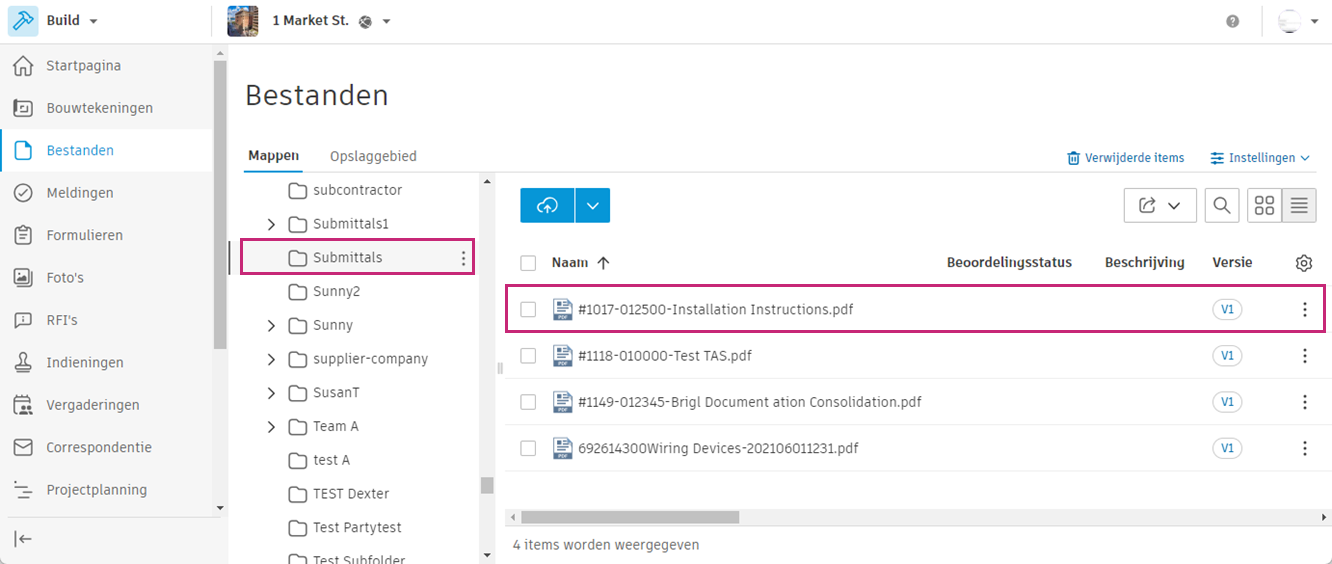This screenshot has height=564, width=1332.
Task: Switch to list view layout
Action: (1299, 205)
